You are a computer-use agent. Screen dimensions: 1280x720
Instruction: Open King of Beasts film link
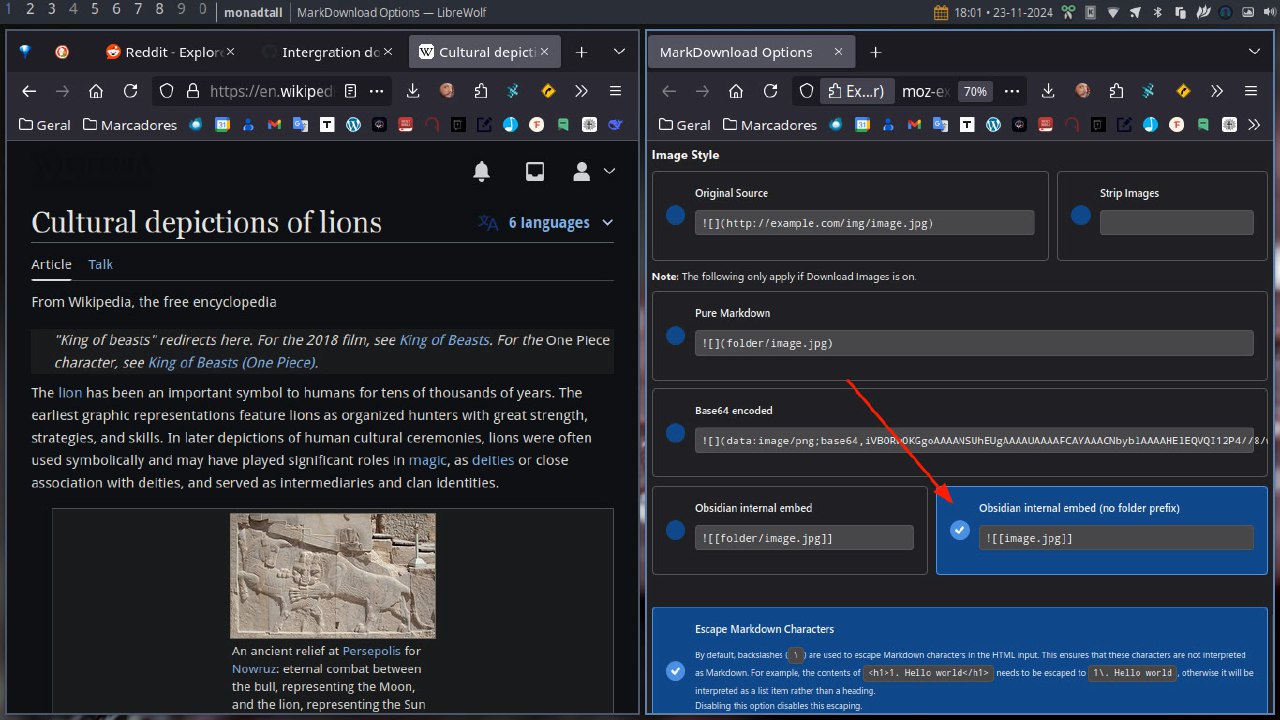[444, 340]
